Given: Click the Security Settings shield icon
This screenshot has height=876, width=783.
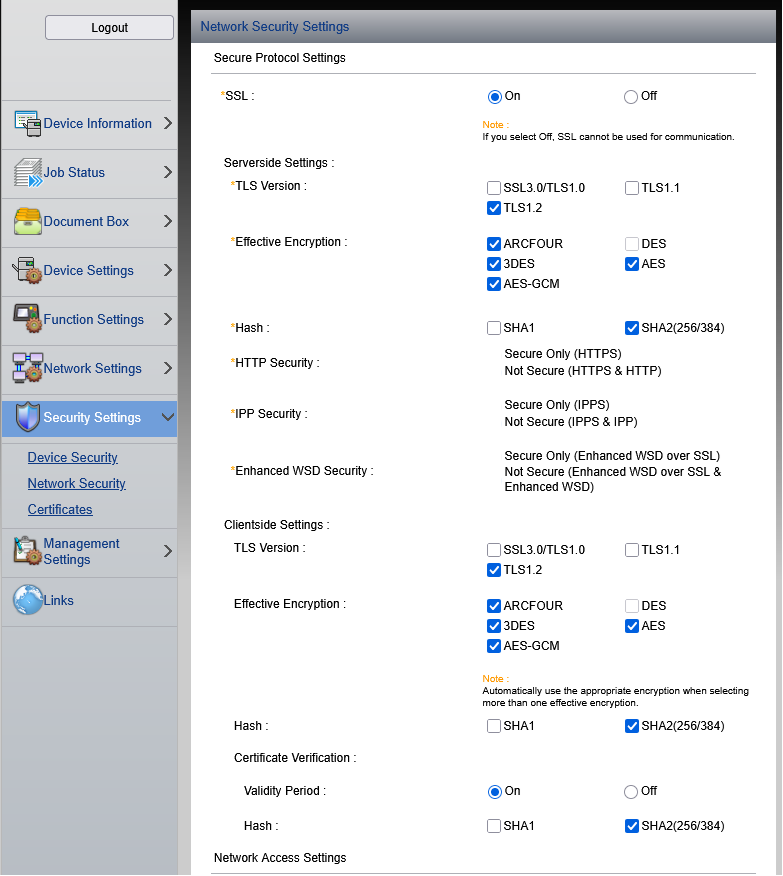Looking at the screenshot, I should [27, 418].
